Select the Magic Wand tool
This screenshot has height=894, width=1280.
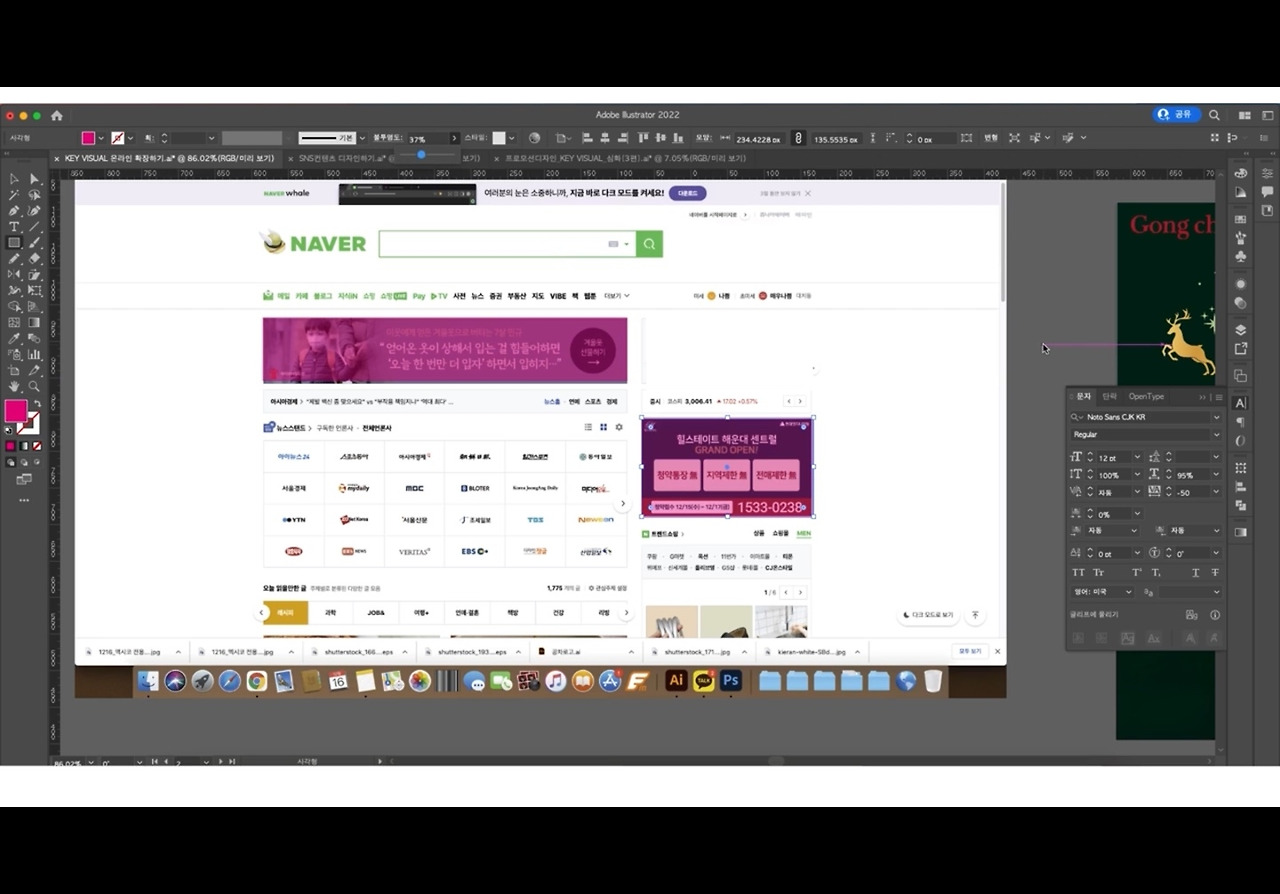pyautogui.click(x=14, y=195)
